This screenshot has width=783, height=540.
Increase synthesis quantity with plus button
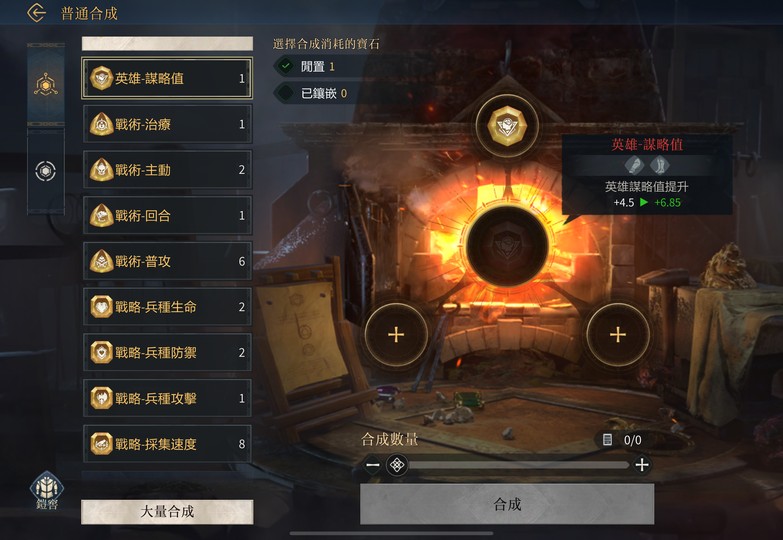pos(642,465)
